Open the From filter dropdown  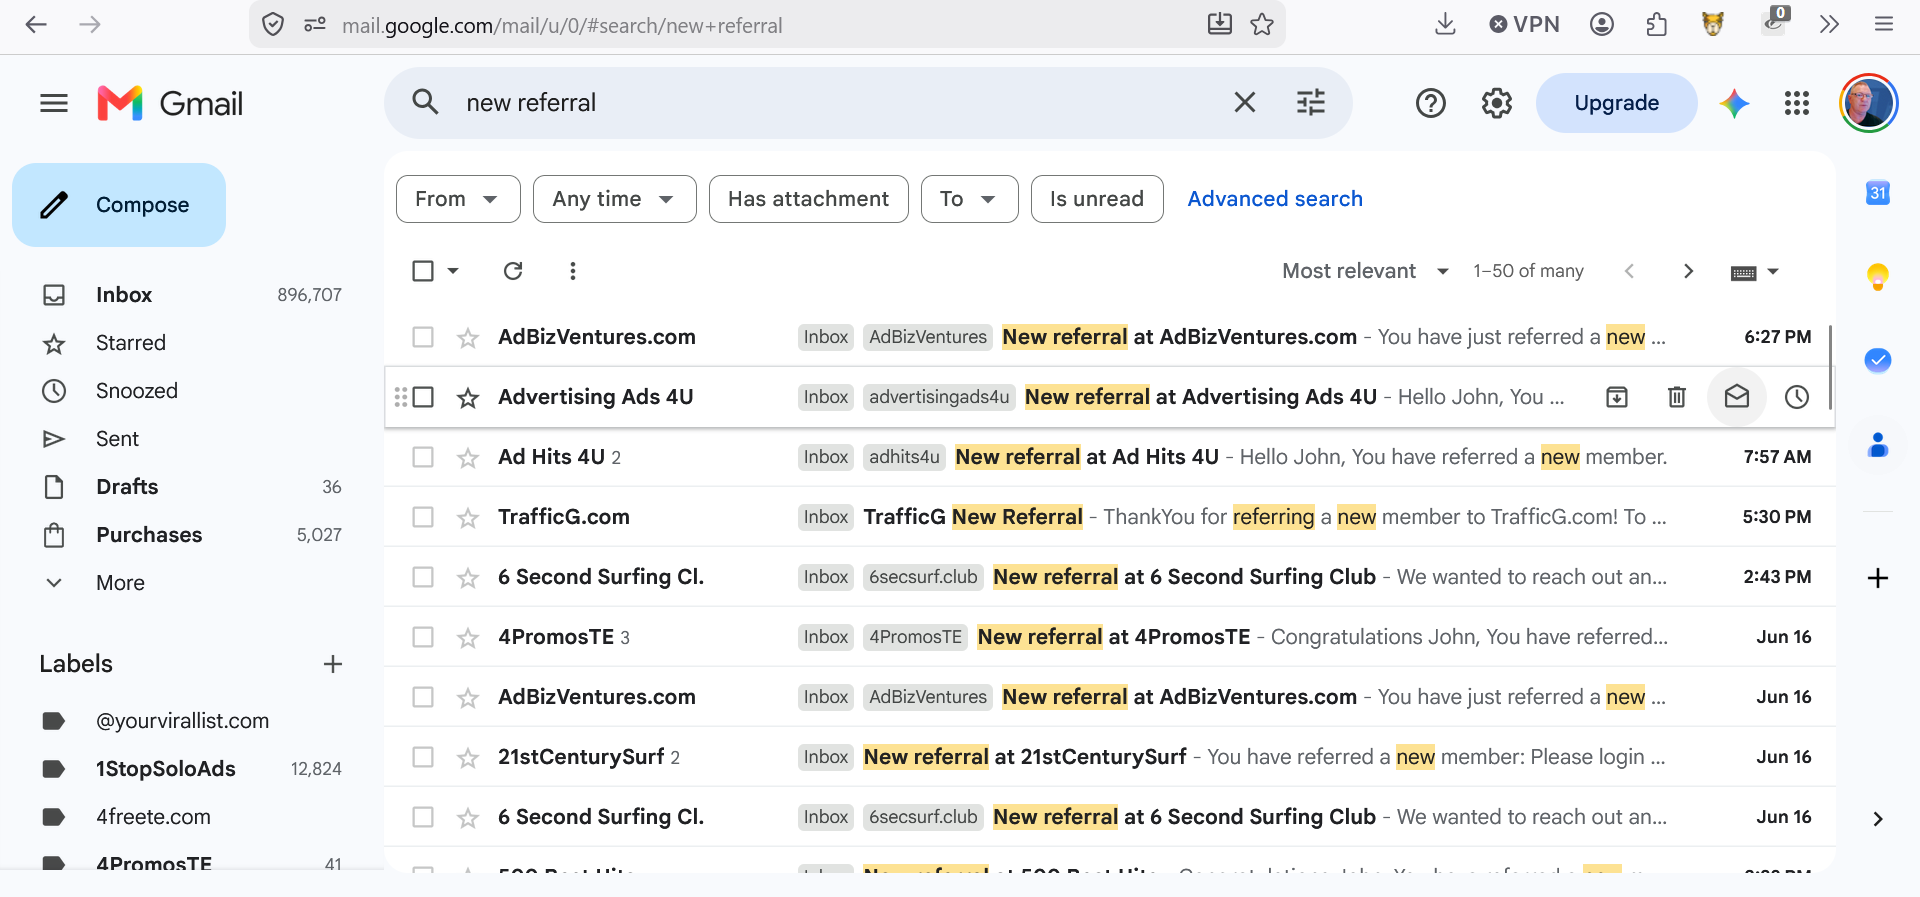[458, 199]
